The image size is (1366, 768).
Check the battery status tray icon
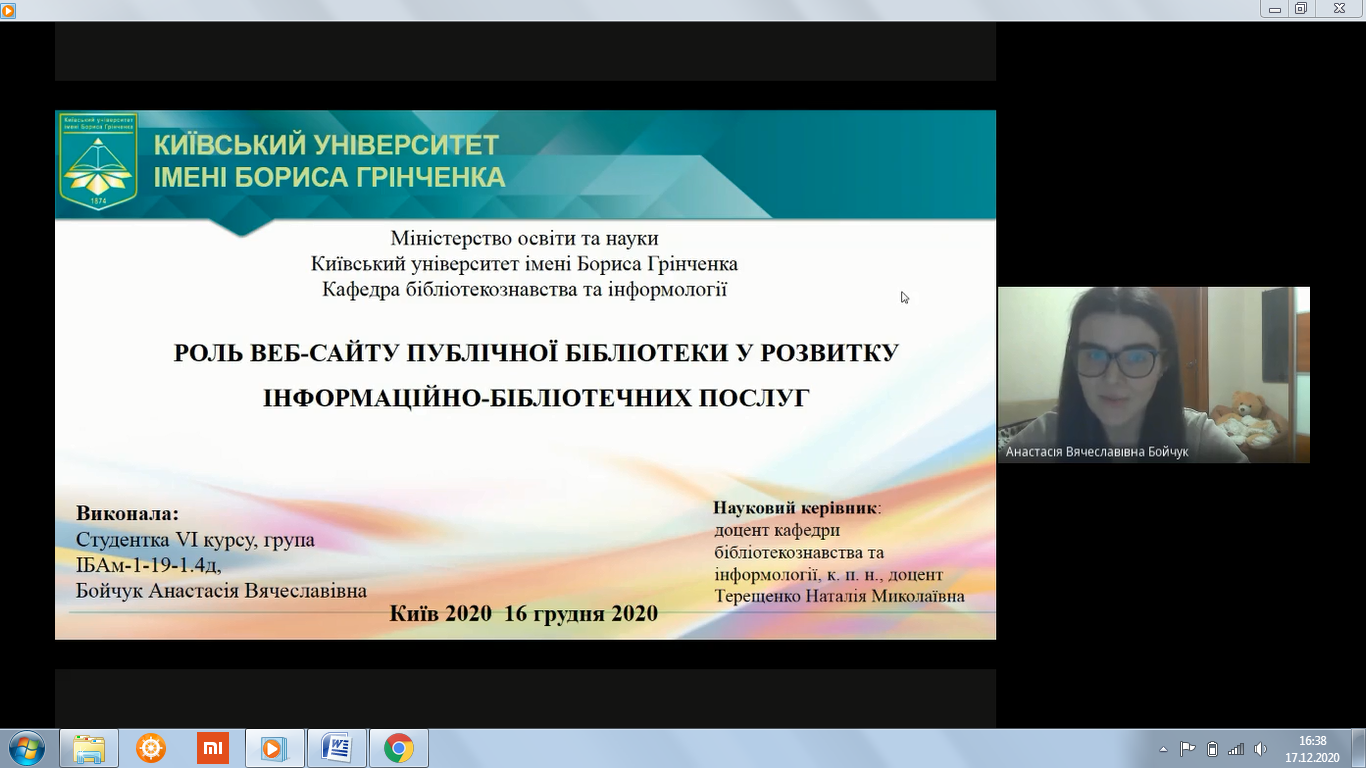click(x=1212, y=749)
